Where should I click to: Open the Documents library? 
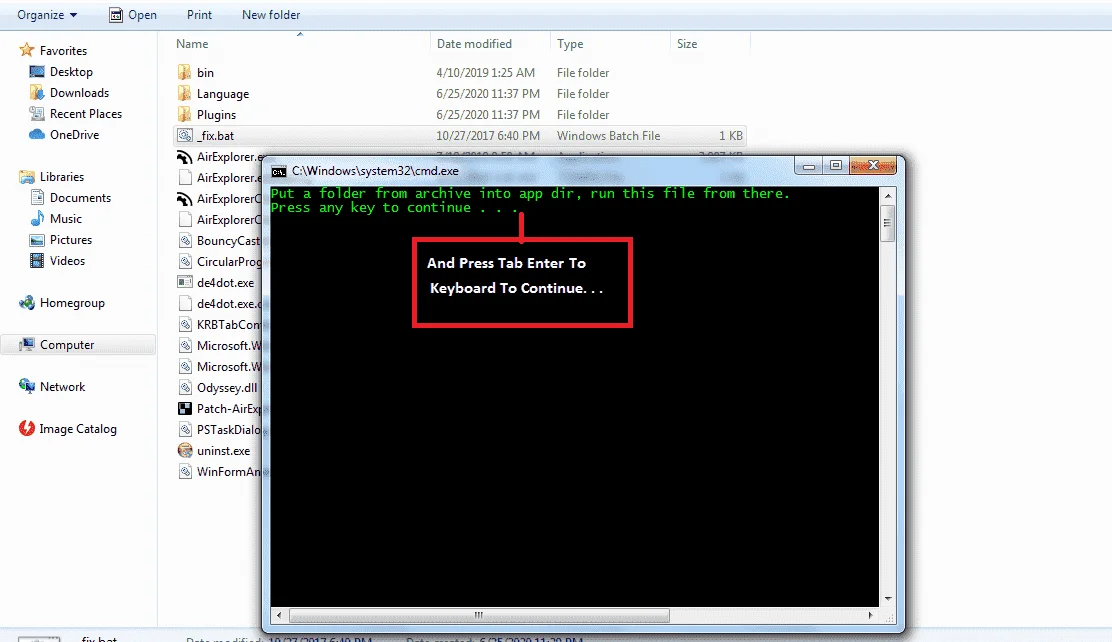(80, 198)
